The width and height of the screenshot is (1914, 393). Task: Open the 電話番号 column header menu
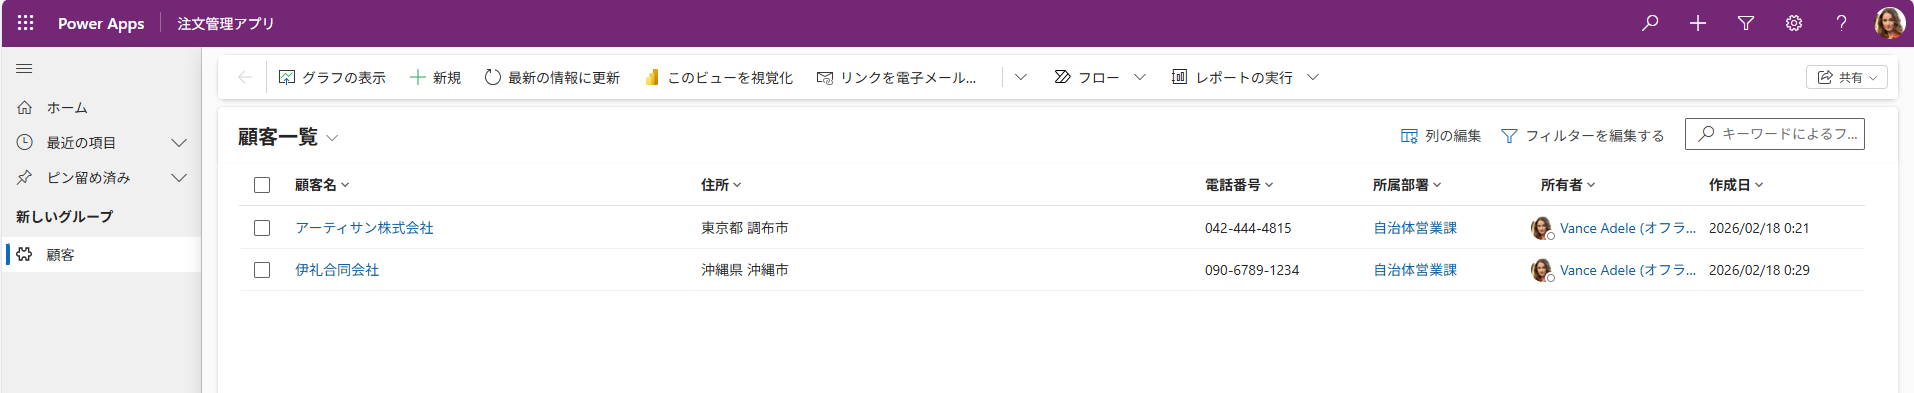(x=1239, y=185)
